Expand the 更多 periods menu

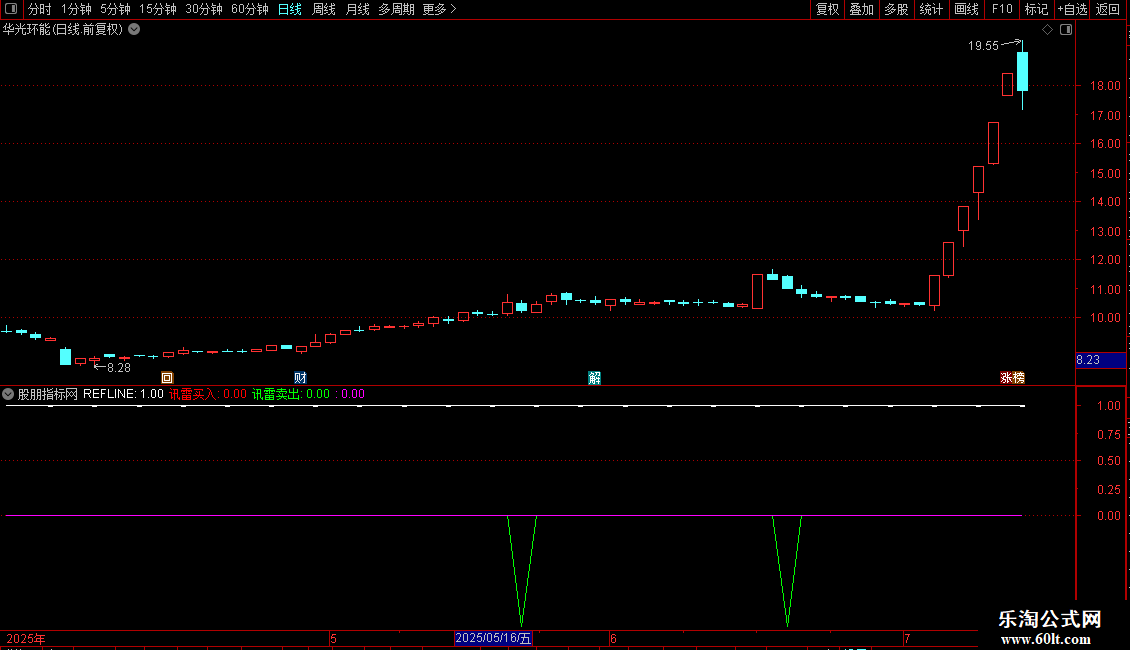pyautogui.click(x=439, y=9)
